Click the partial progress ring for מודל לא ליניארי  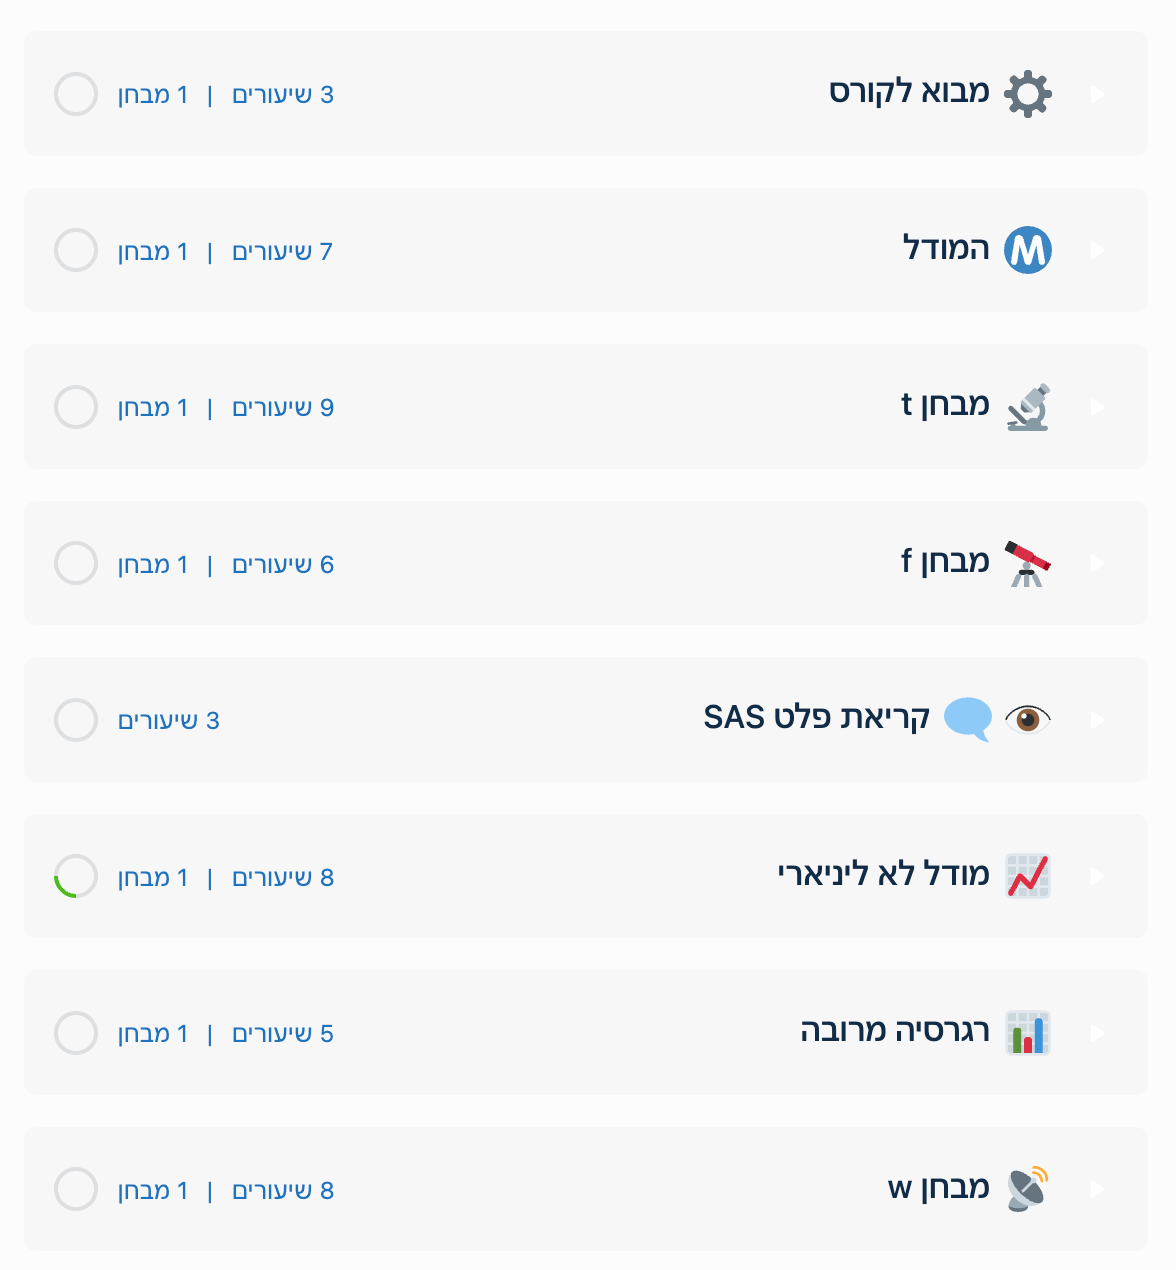pos(76,876)
